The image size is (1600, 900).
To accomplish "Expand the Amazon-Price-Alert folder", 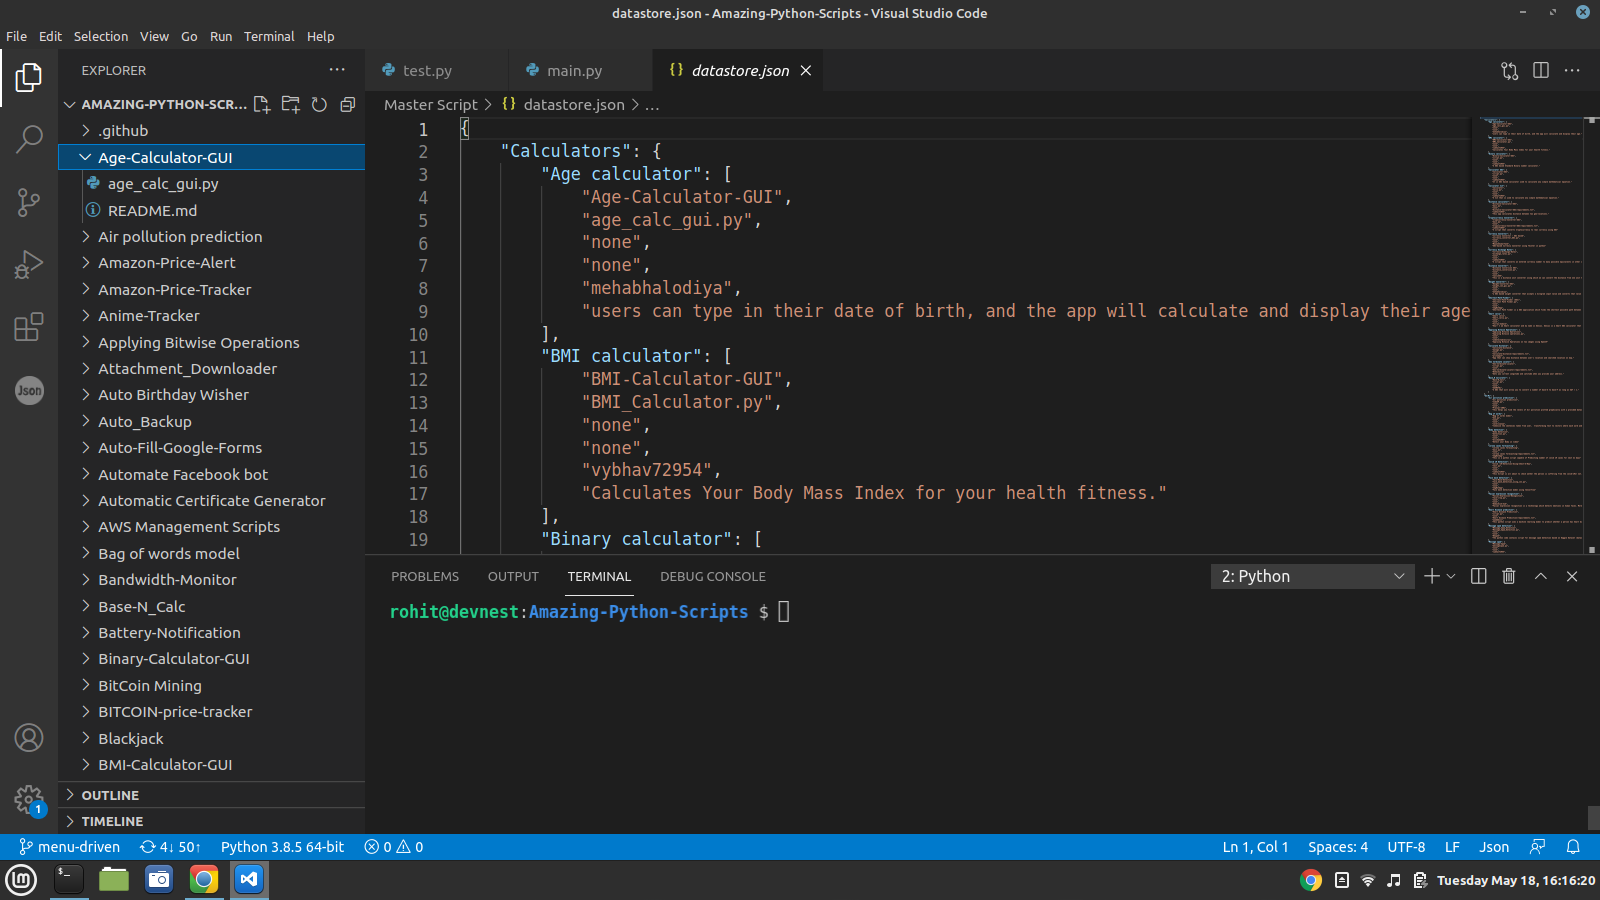I will (211, 262).
